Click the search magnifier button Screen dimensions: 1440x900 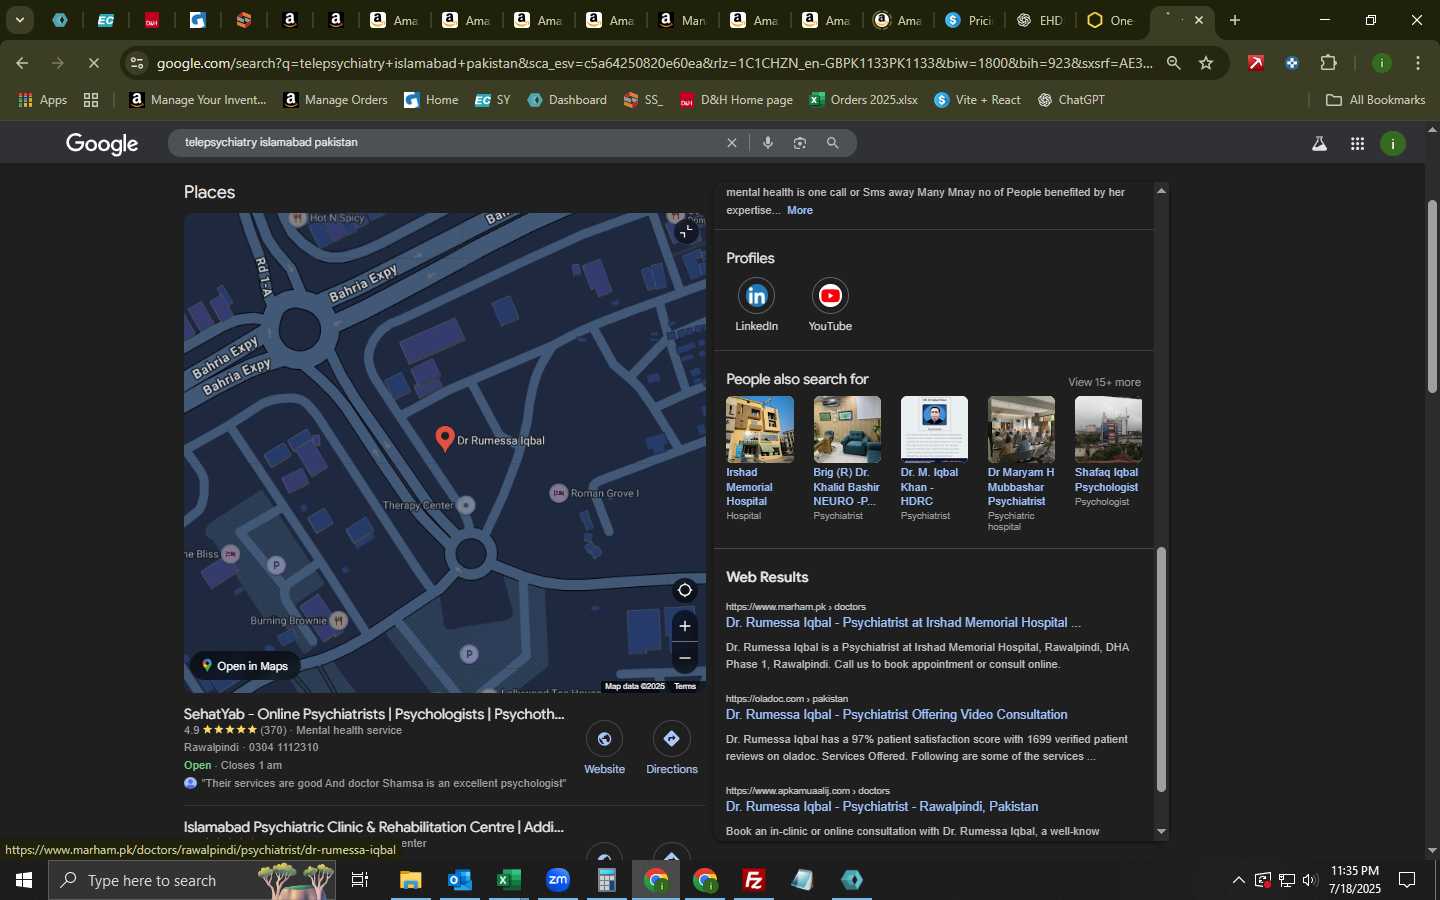click(832, 143)
